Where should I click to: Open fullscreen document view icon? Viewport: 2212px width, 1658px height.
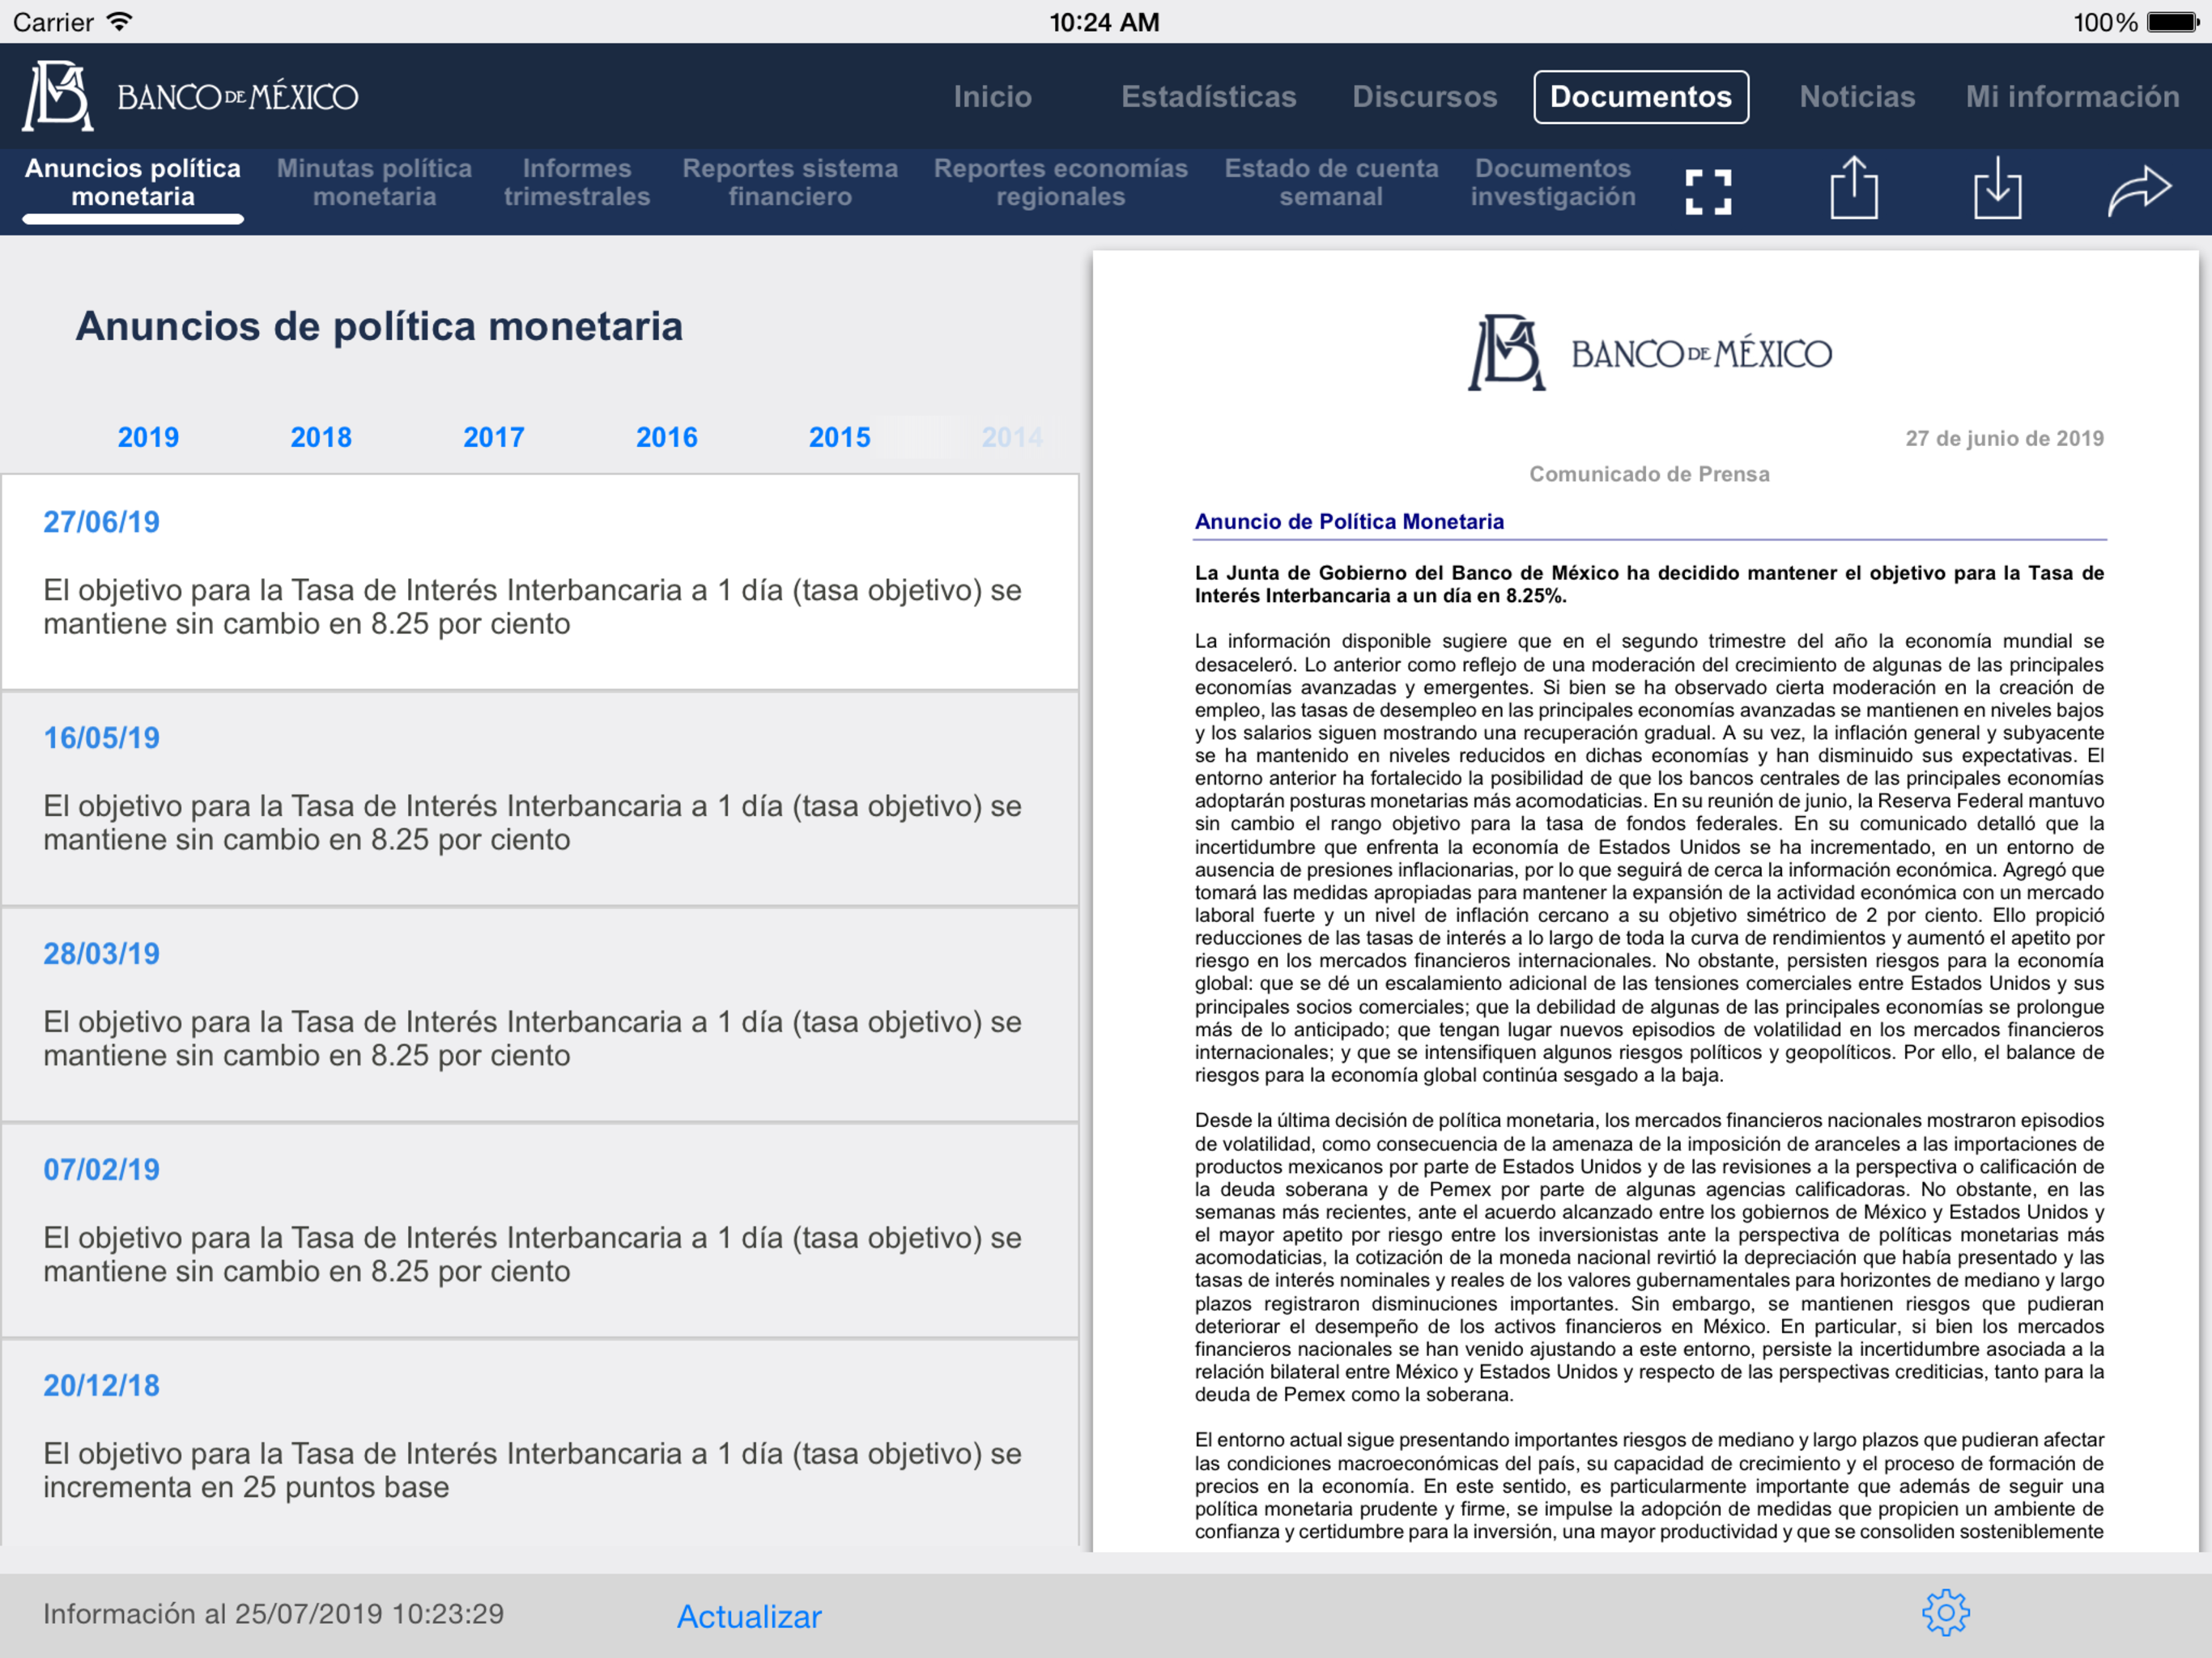(1708, 191)
